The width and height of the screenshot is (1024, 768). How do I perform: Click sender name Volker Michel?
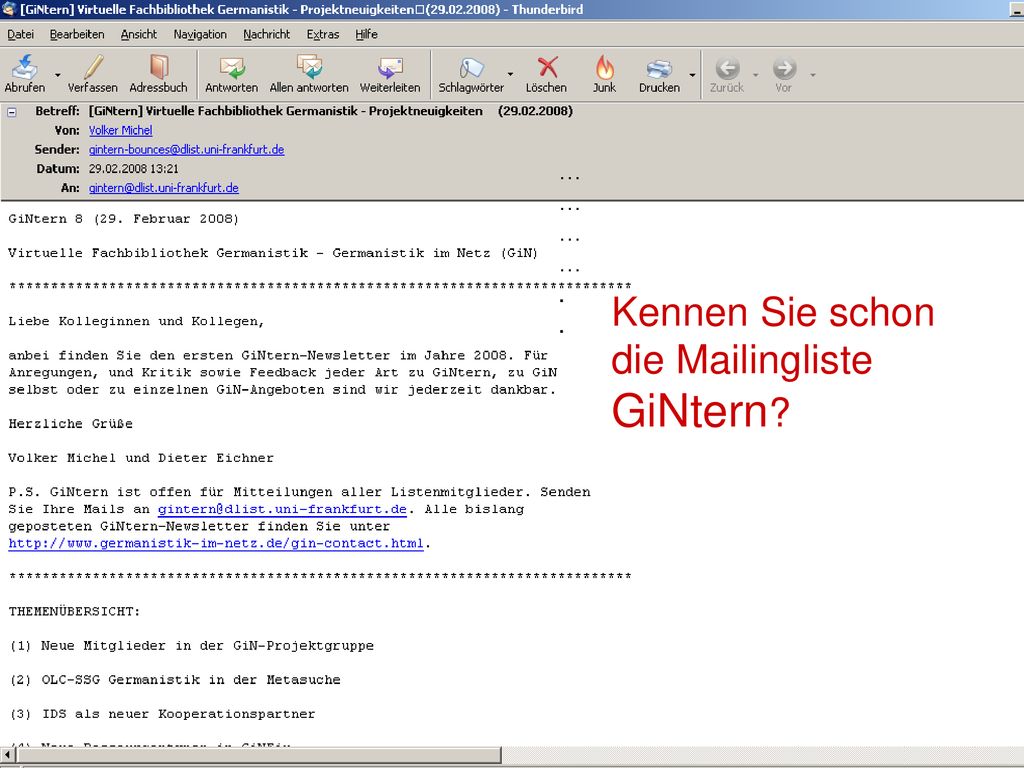(x=120, y=131)
